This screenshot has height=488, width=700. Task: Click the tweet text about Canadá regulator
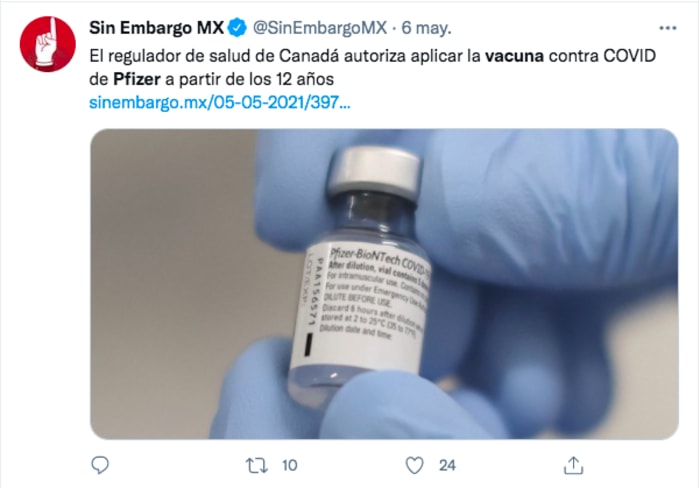pyautogui.click(x=372, y=68)
